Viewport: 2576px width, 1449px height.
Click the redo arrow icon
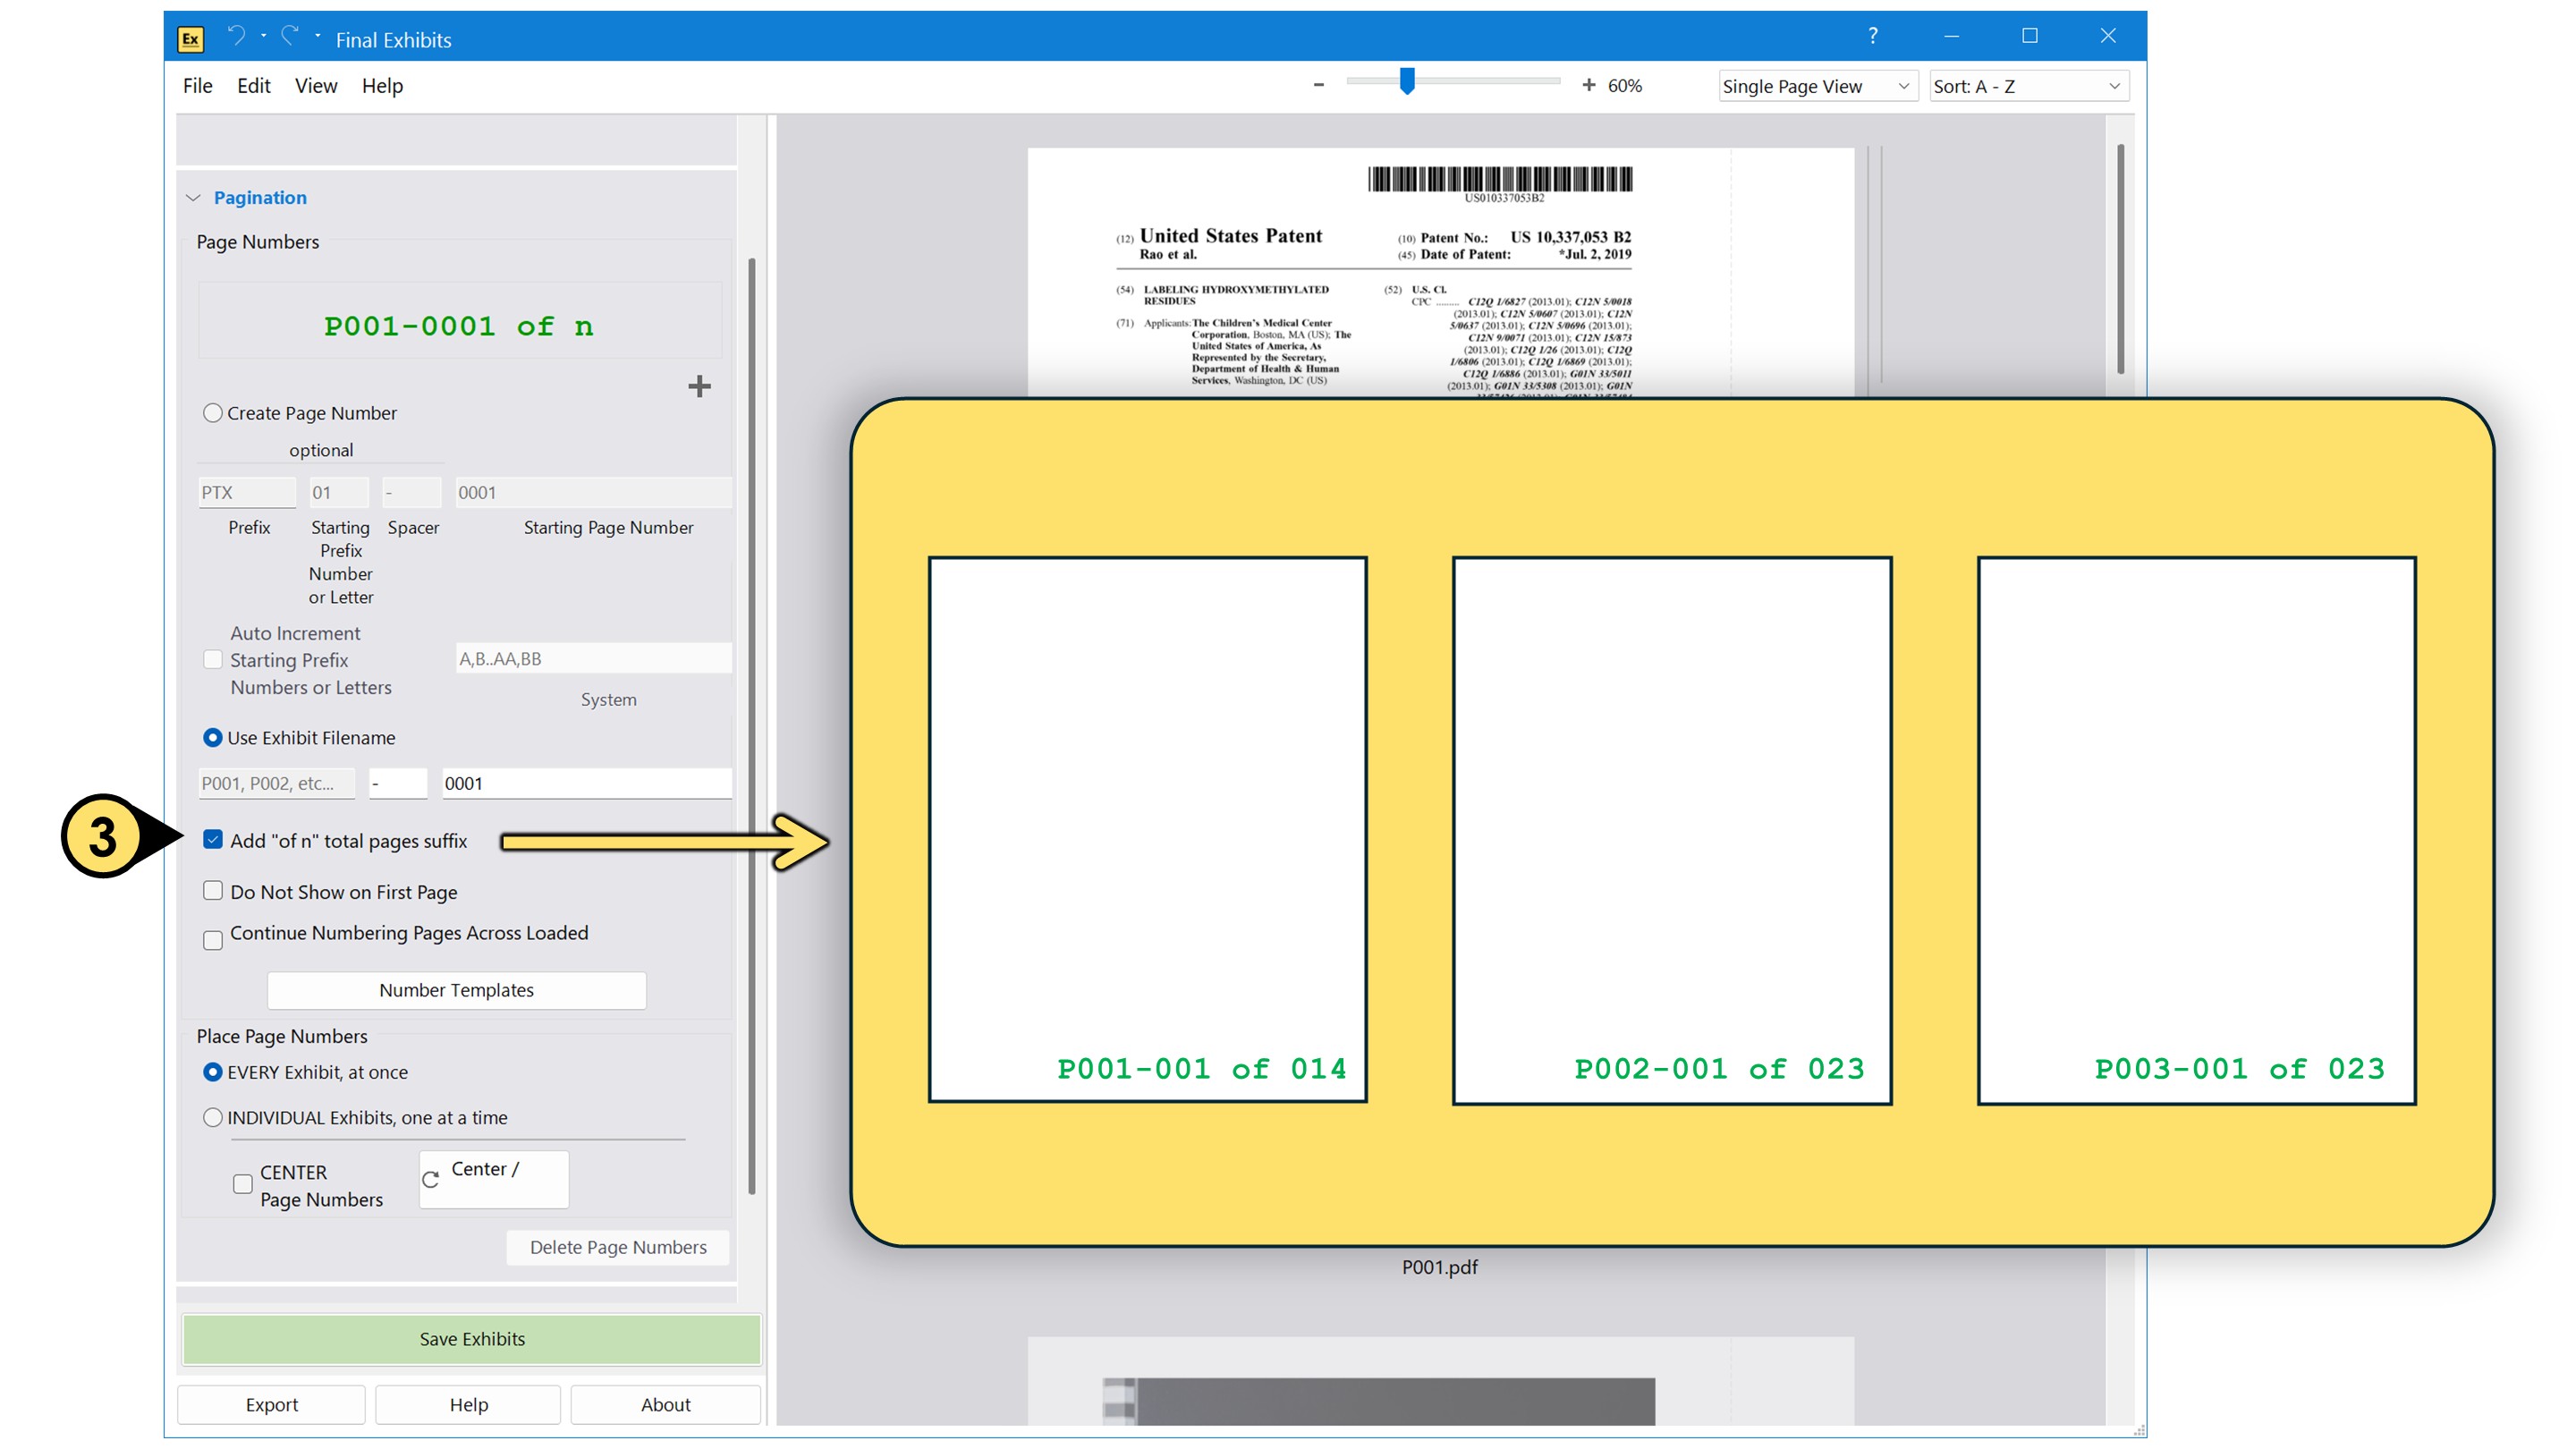point(290,36)
